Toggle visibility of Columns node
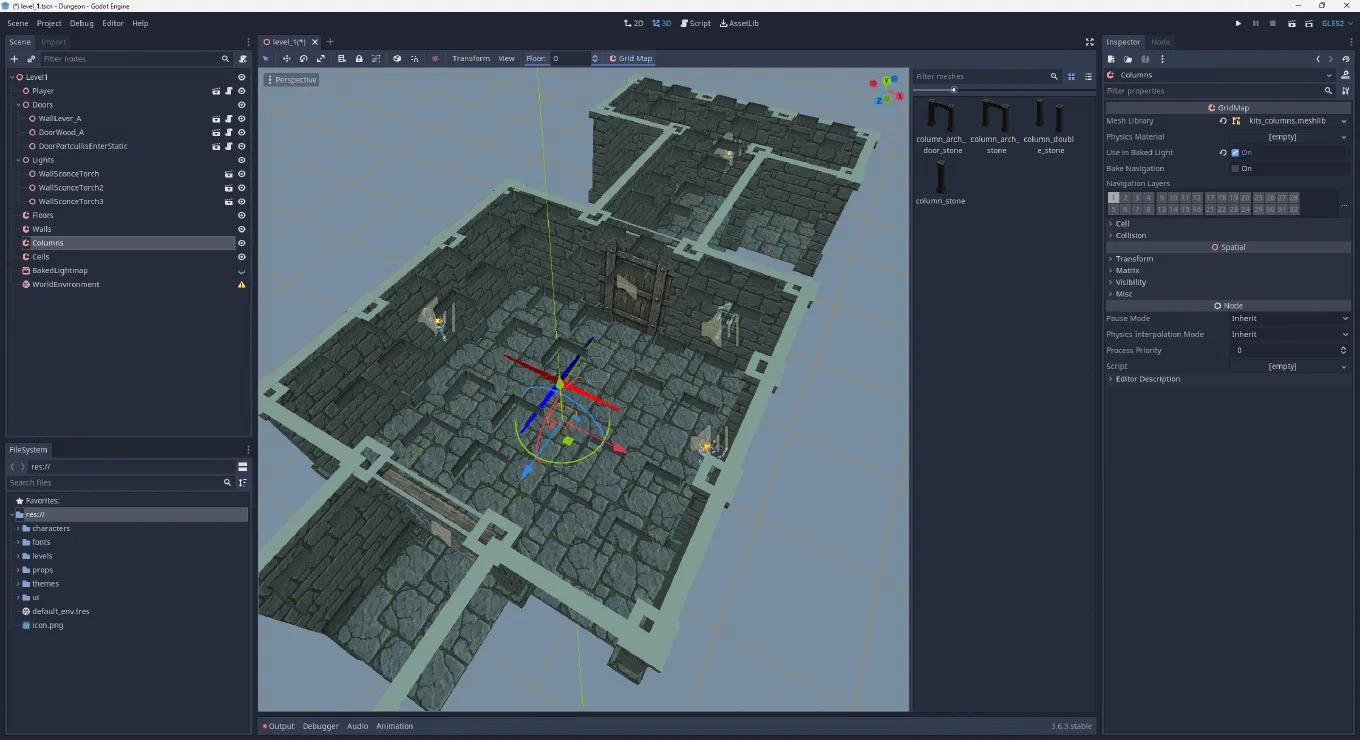 click(x=241, y=243)
